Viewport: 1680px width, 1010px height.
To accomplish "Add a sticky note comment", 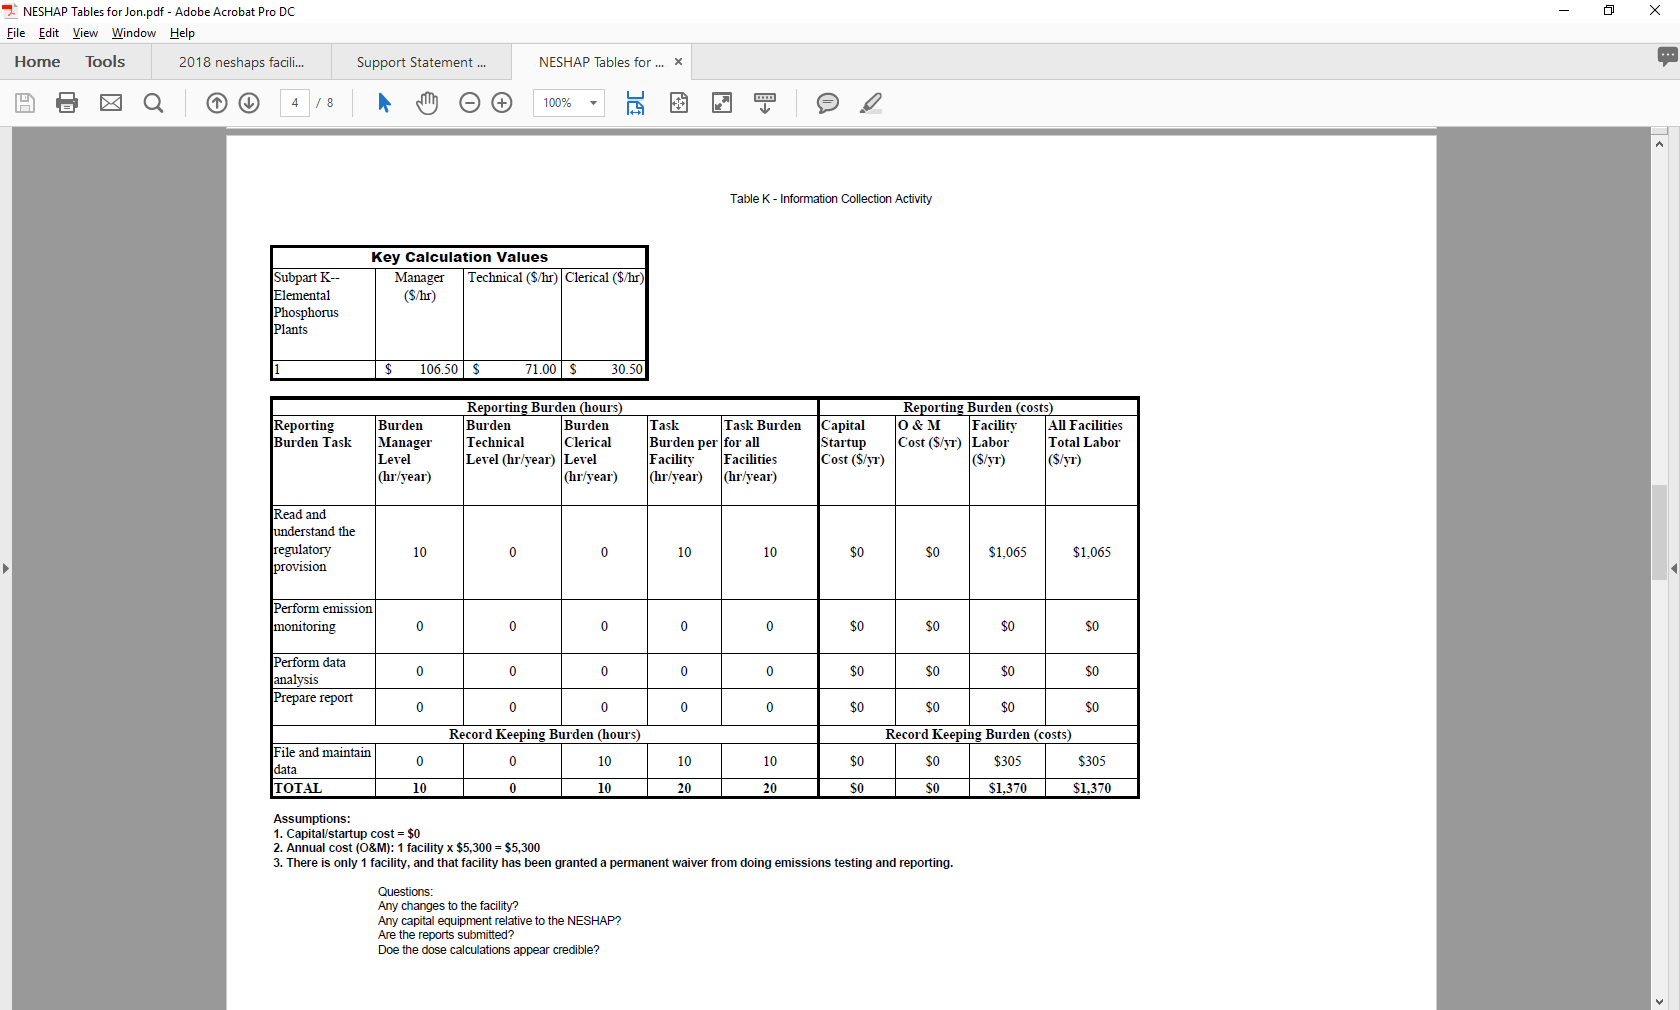I will pyautogui.click(x=827, y=103).
